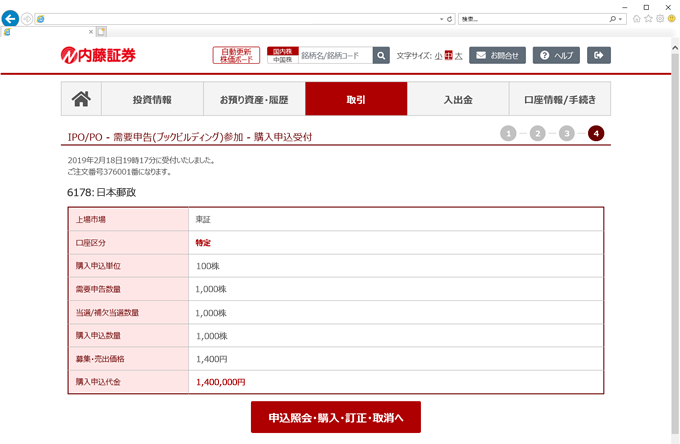Click the smiley feedback icon

click(x=671, y=19)
